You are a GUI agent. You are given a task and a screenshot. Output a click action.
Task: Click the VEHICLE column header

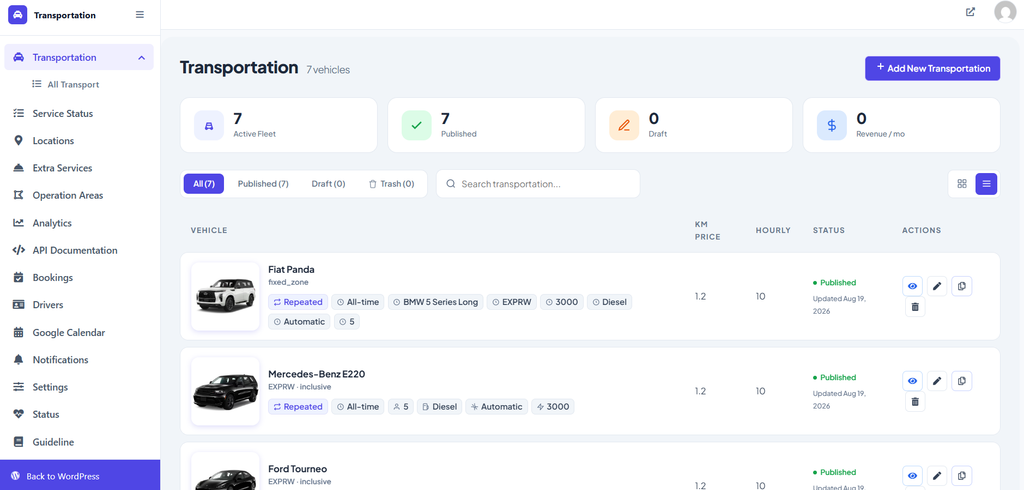[209, 231]
